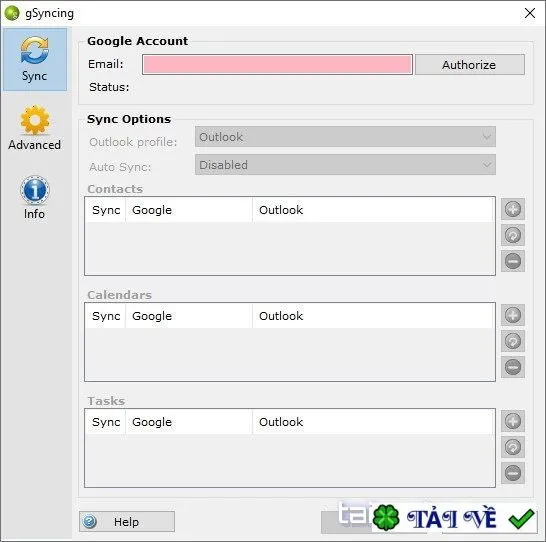Switch to the Advanced settings tab
This screenshot has width=546, height=542.
tap(34, 128)
